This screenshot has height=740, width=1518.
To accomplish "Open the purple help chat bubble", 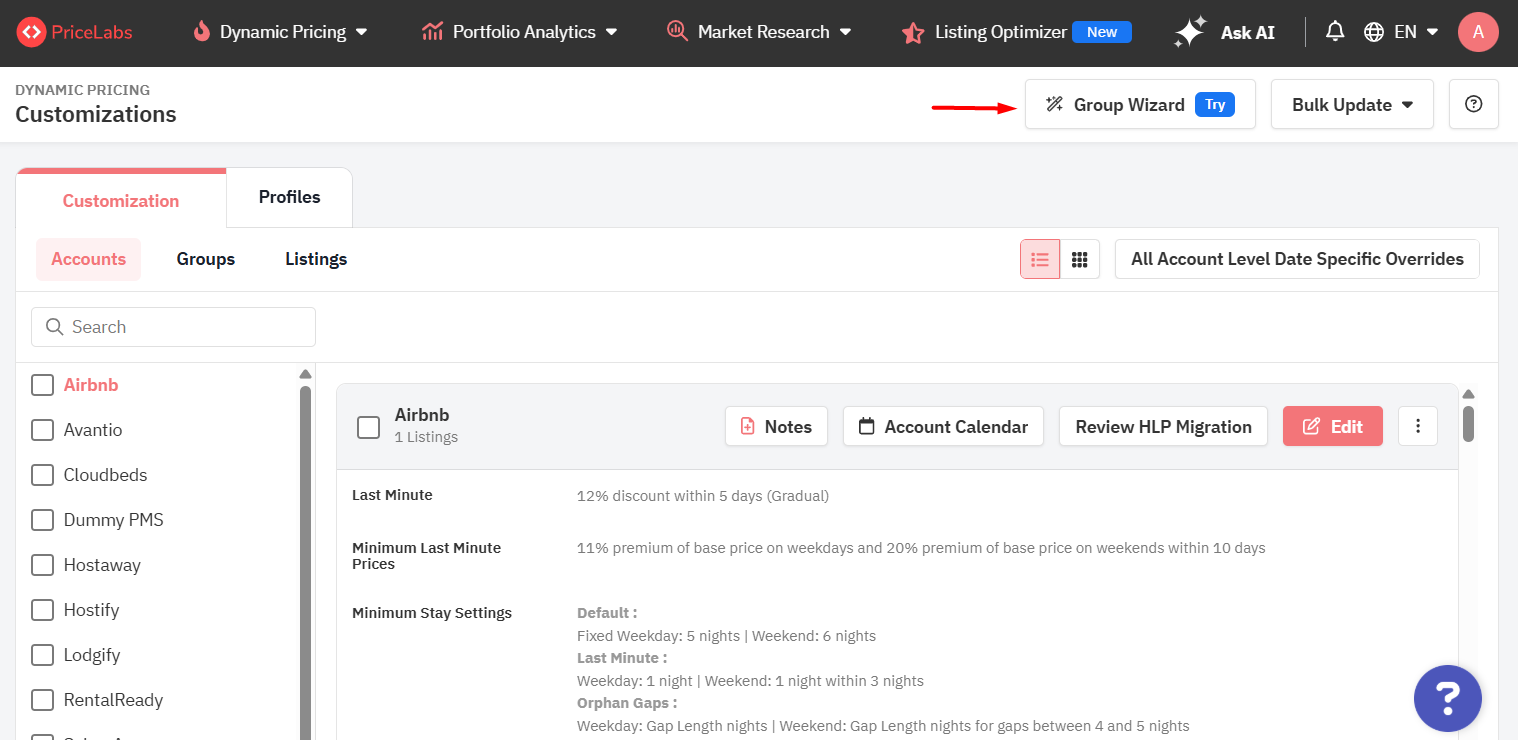I will (x=1447, y=697).
